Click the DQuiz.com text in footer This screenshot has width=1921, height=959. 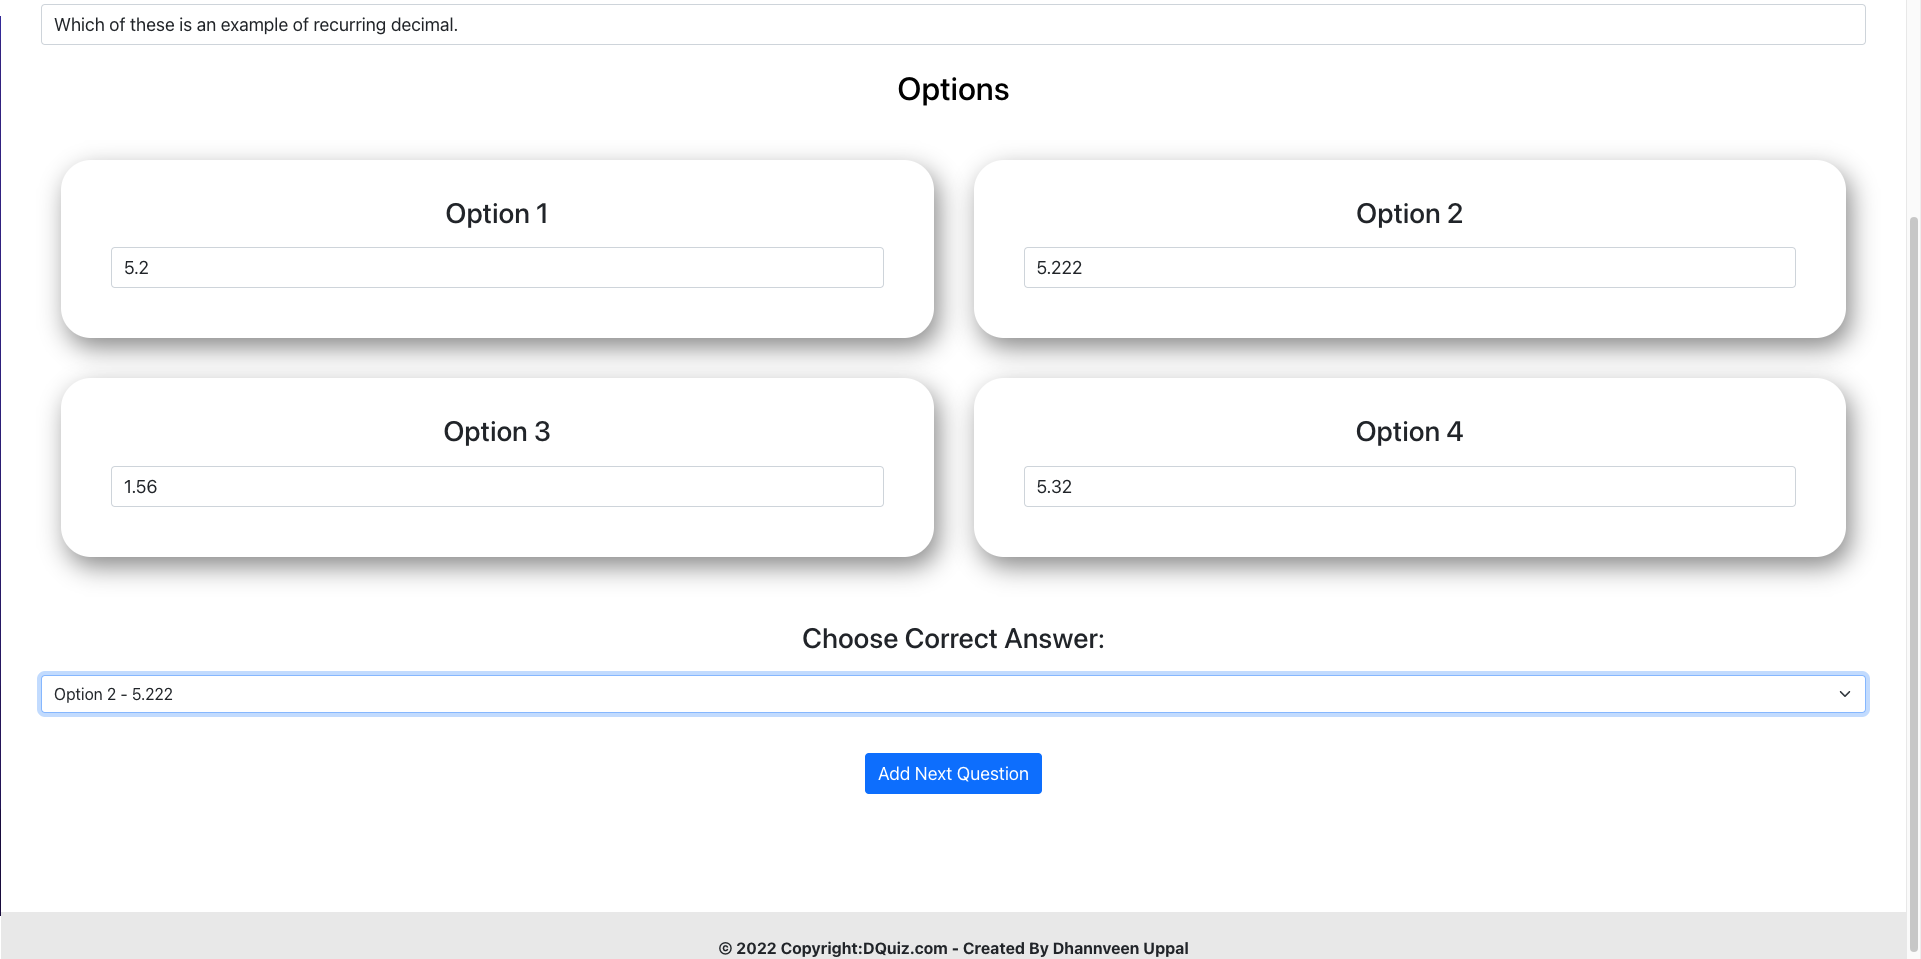[x=905, y=948]
